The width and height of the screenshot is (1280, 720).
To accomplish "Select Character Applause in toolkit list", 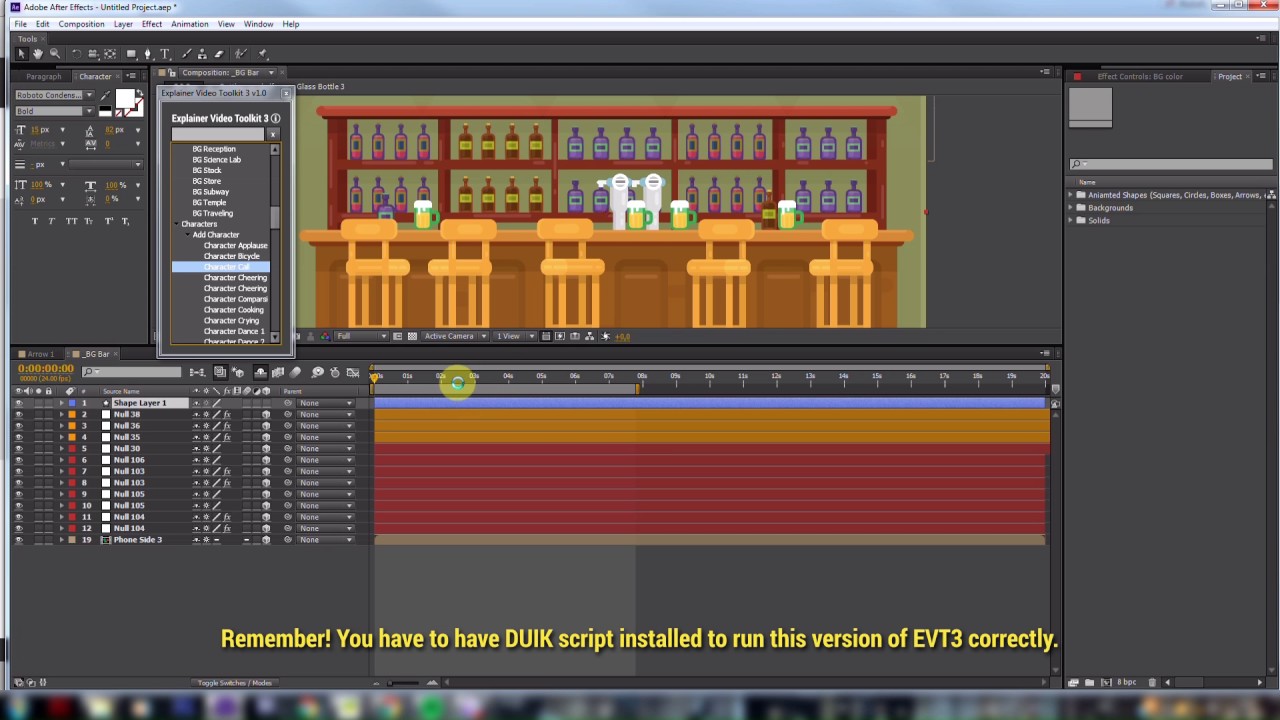I will (x=235, y=246).
